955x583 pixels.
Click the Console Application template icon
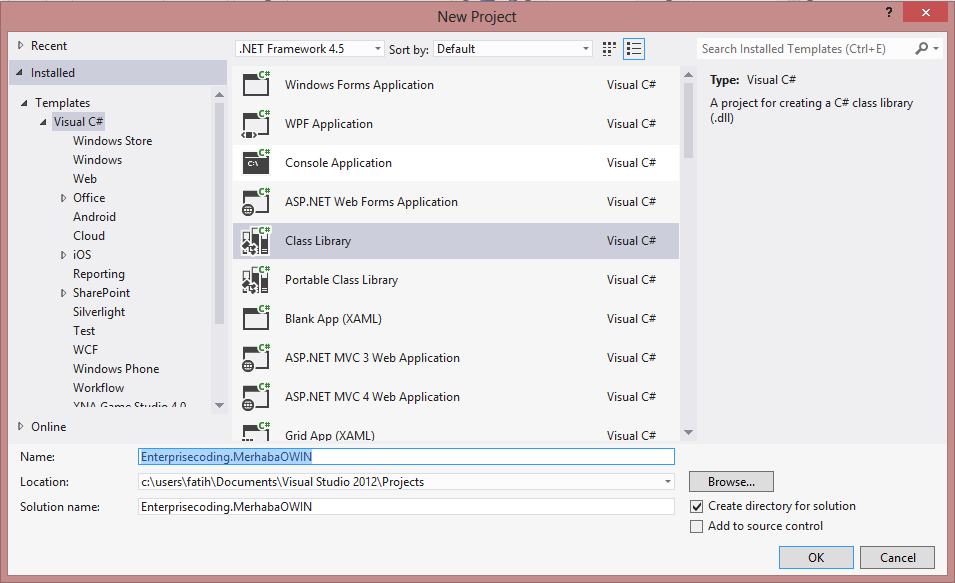coord(256,163)
